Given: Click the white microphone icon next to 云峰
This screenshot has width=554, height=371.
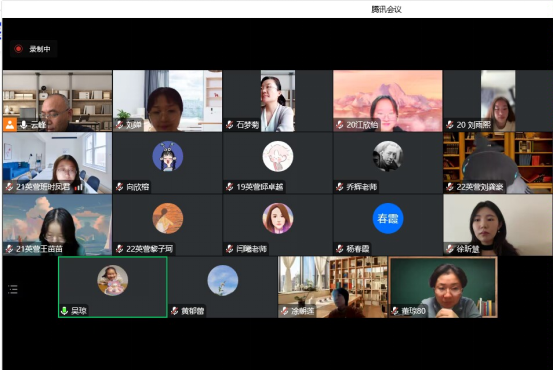Looking at the screenshot, I should 24,125.
